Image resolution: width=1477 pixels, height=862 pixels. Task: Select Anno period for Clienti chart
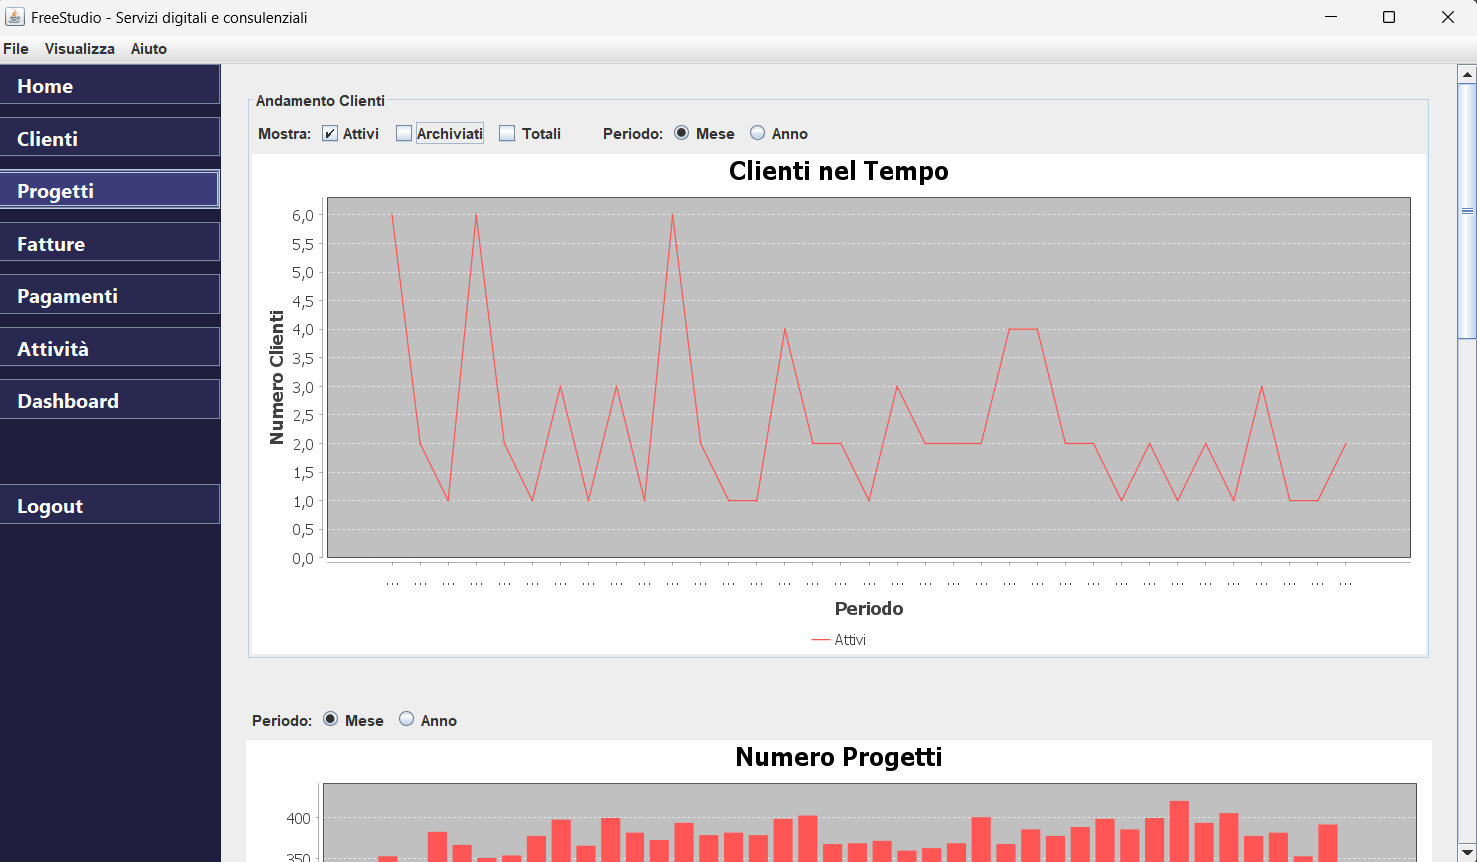point(758,133)
